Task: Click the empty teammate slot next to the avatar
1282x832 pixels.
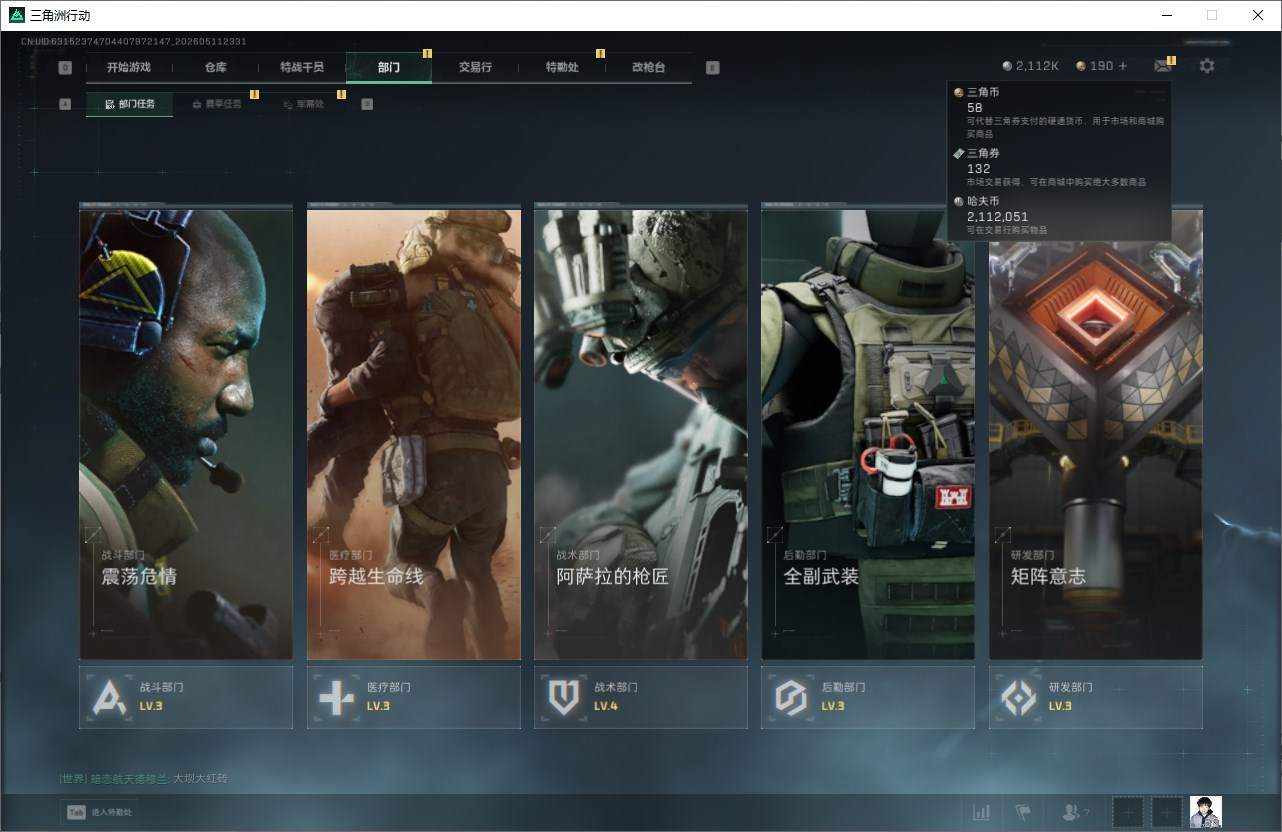Action: click(x=1166, y=812)
